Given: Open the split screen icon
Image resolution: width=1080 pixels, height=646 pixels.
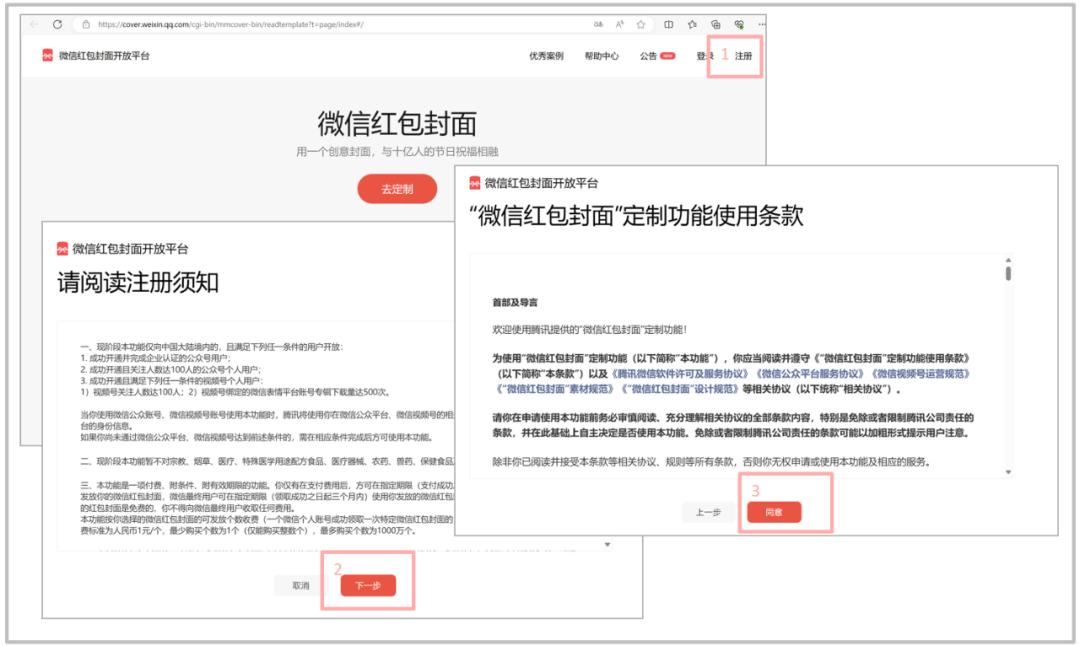Looking at the screenshot, I should click(x=669, y=24).
